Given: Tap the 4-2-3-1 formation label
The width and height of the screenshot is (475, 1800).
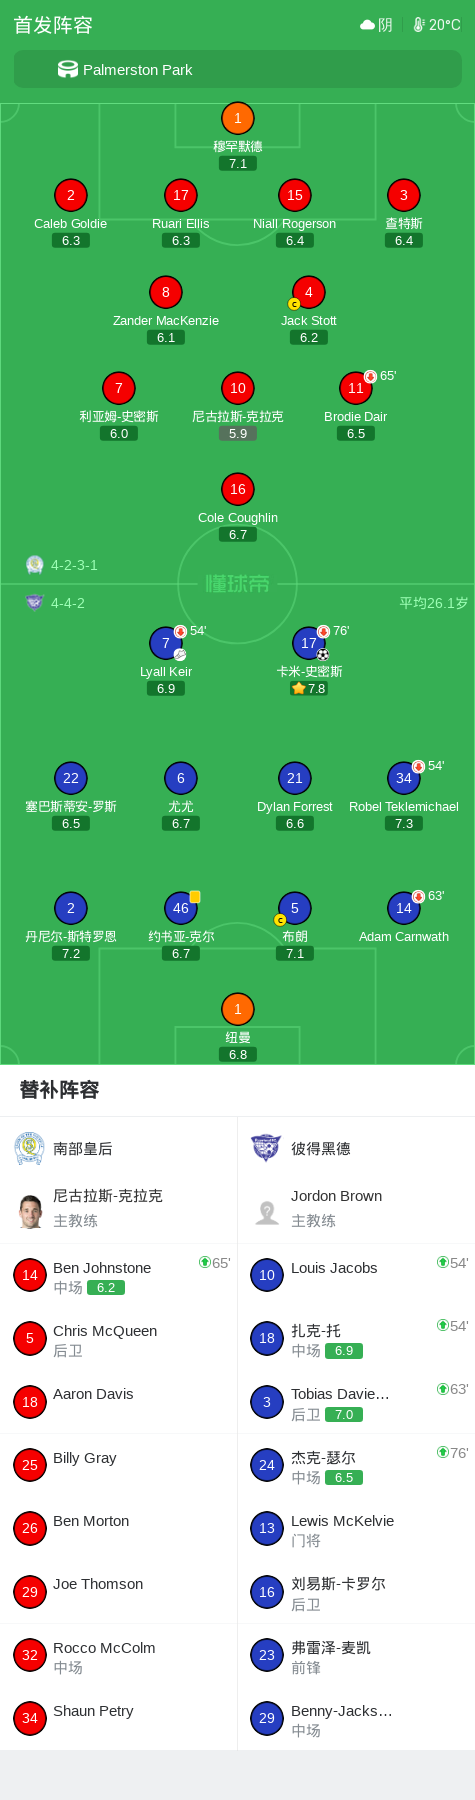Looking at the screenshot, I should pyautogui.click(x=75, y=565).
